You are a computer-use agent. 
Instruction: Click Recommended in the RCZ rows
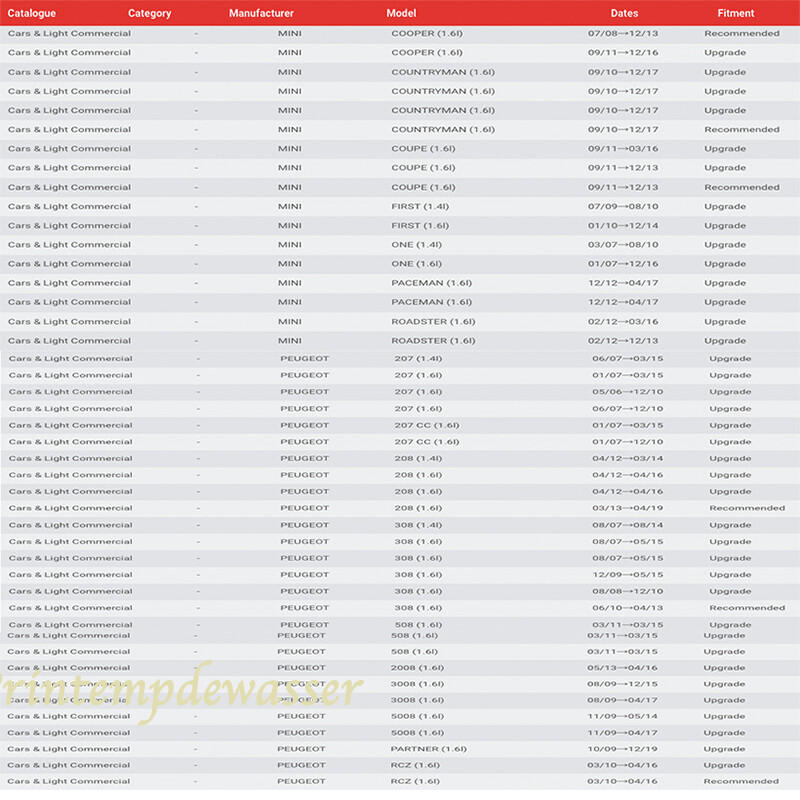pyautogui.click(x=741, y=781)
